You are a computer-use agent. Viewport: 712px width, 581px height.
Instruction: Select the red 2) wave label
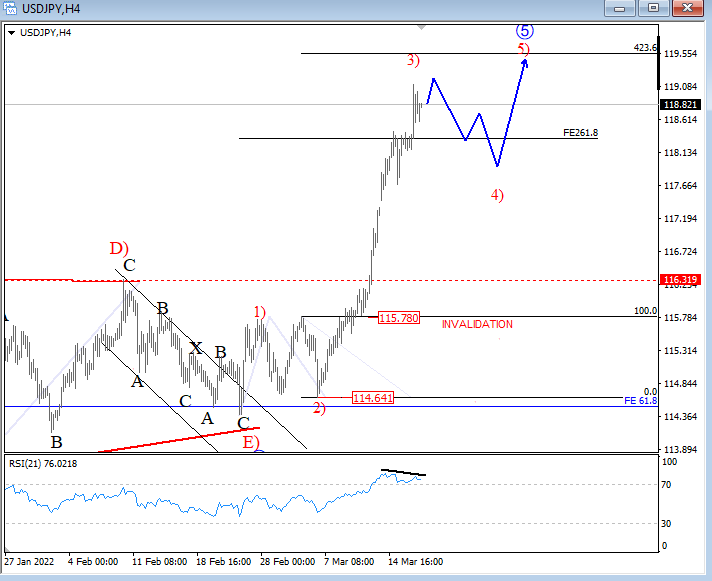click(x=319, y=409)
